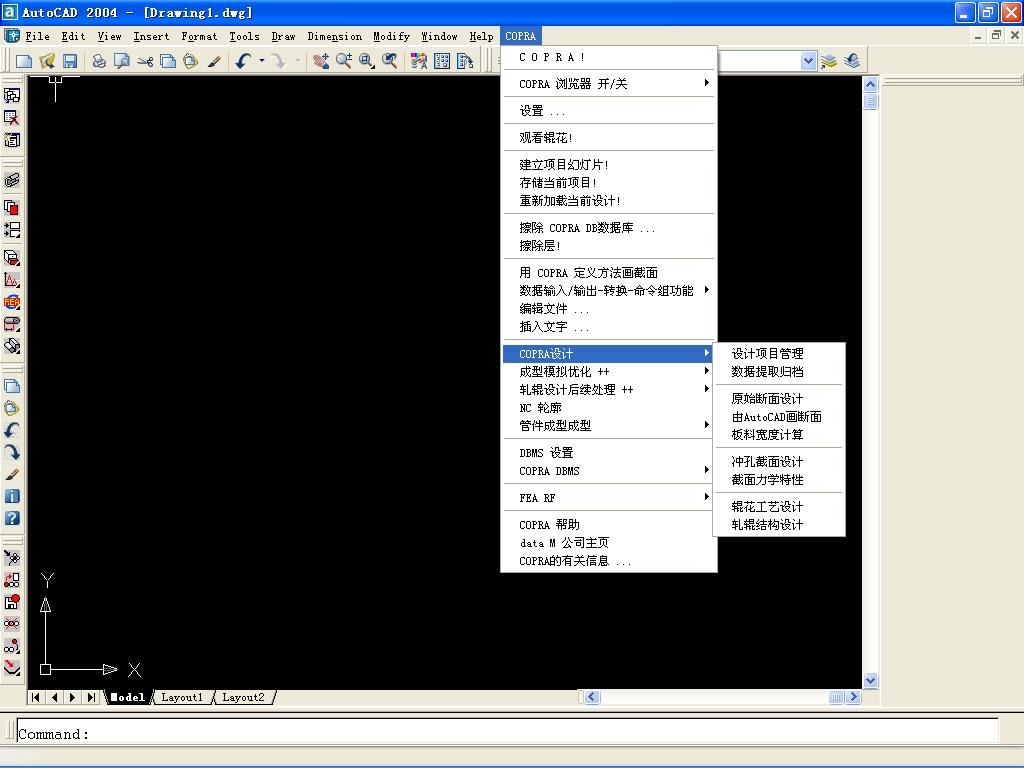Viewport: 1024px width, 768px height.
Task: Click the horizontal scrollbar thumb
Action: [836, 697]
